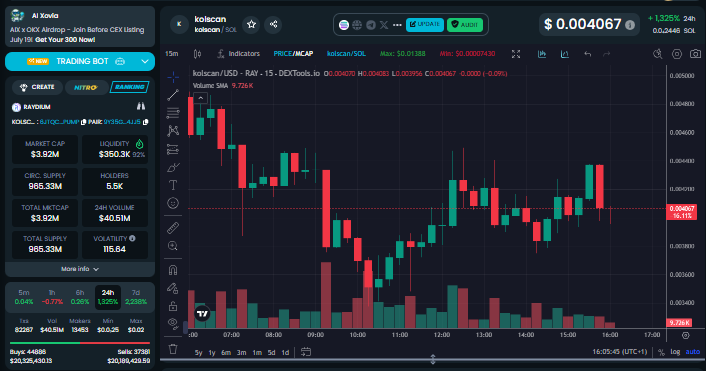
Task: Open chart settings hexagon icon
Action: (x=677, y=54)
